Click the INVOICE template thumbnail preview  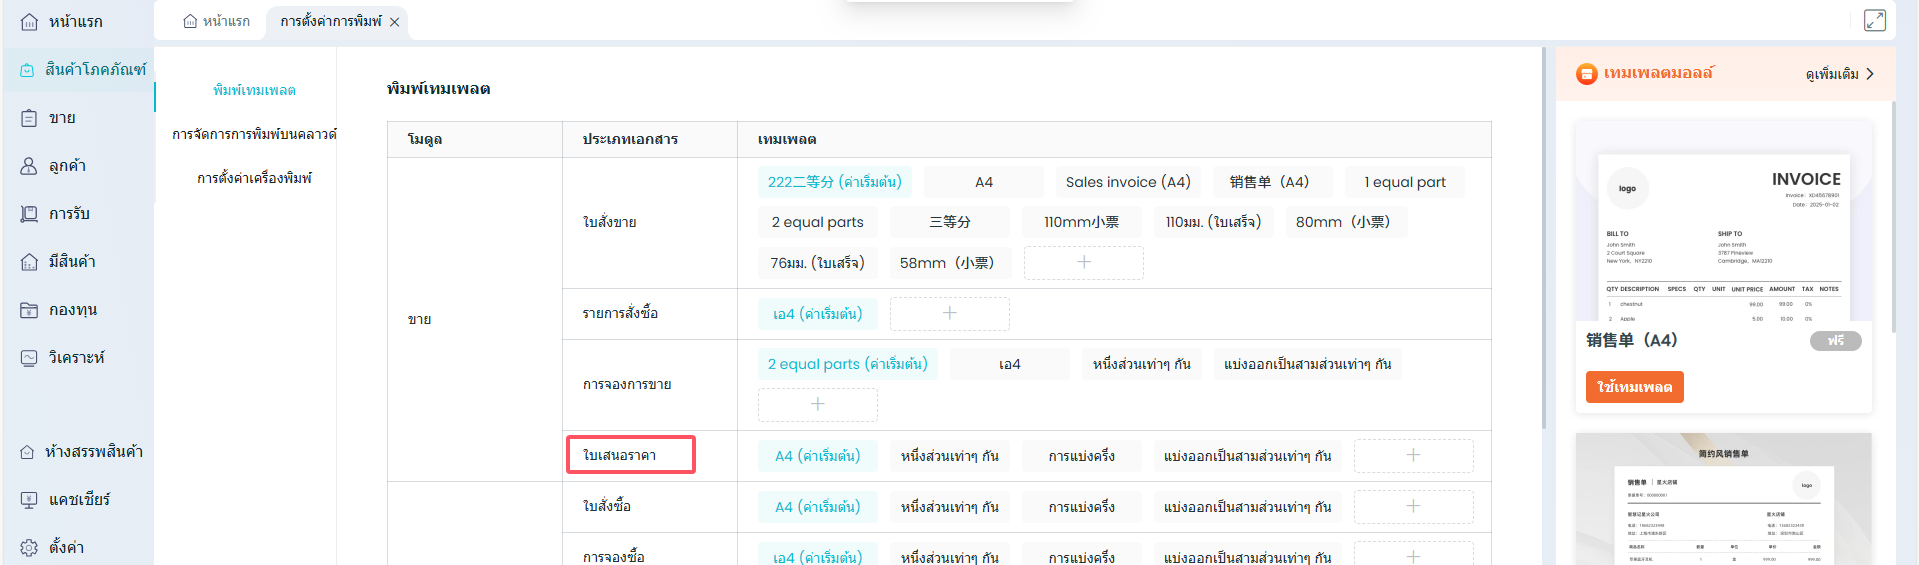1723,236
